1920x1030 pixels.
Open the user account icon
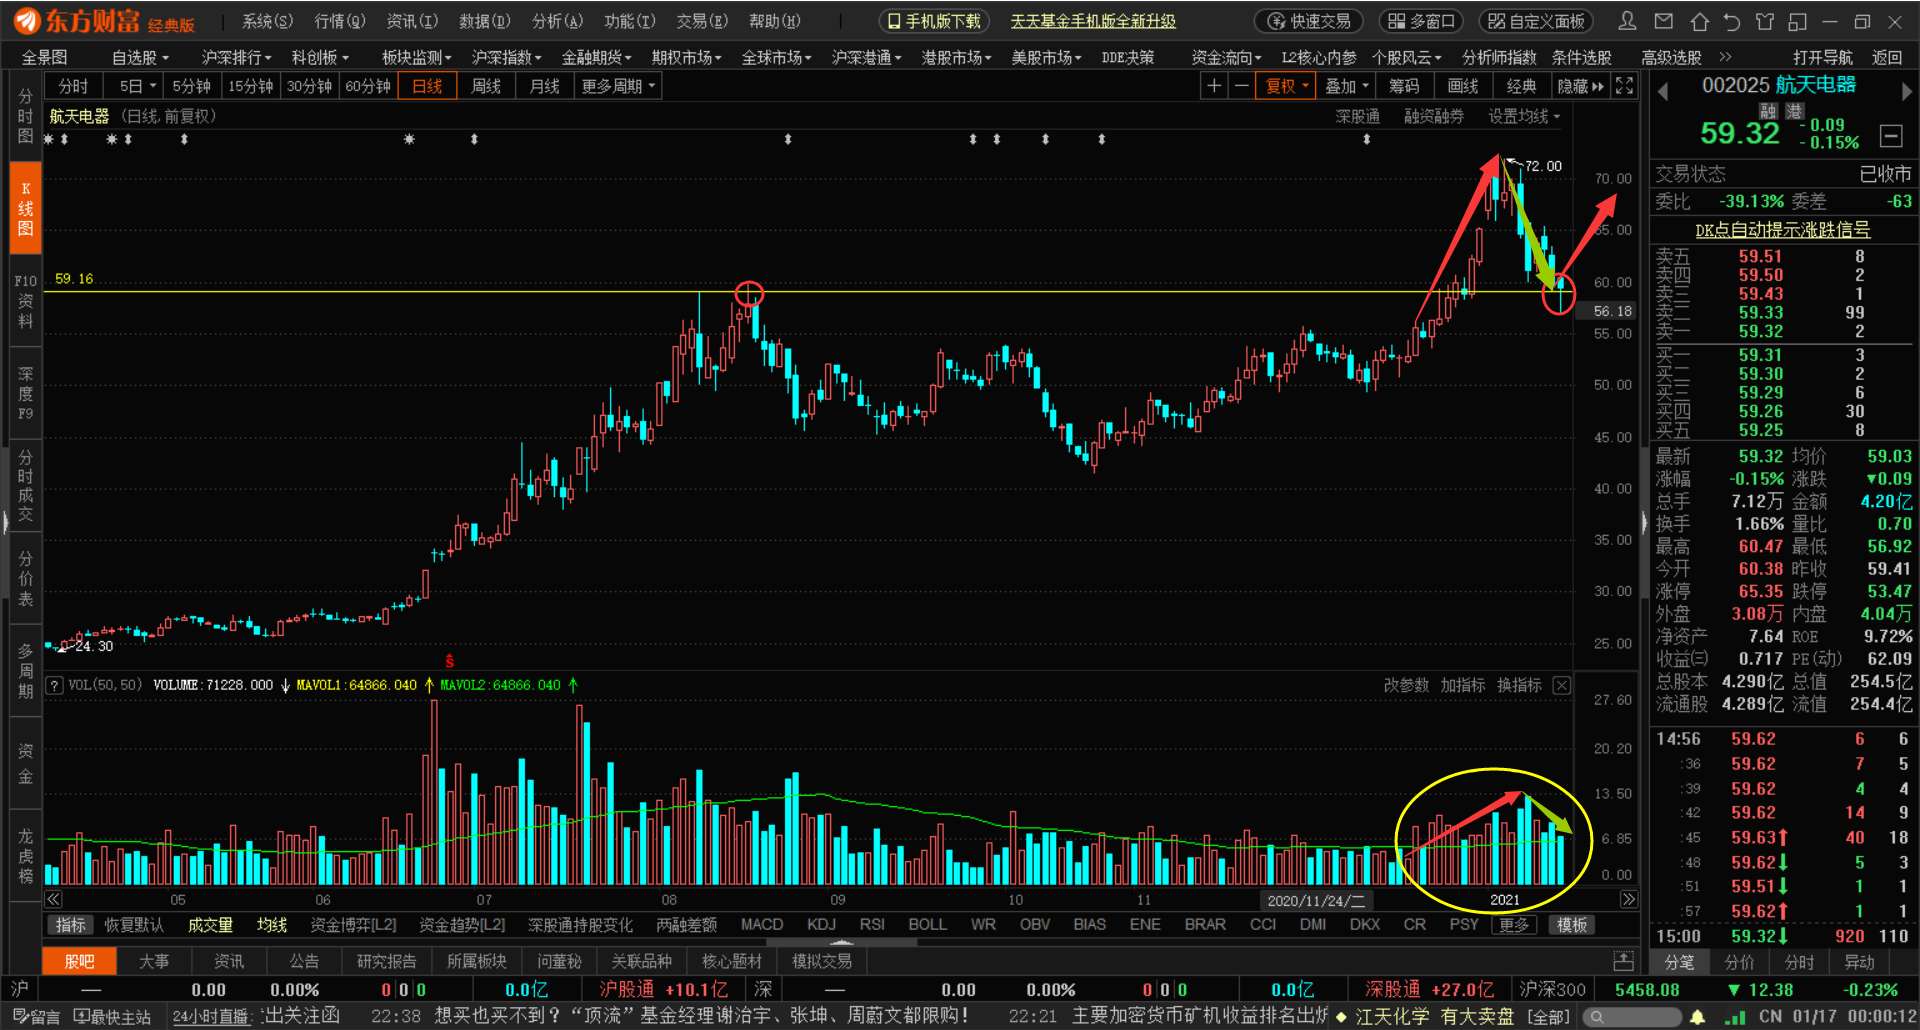(x=1627, y=21)
